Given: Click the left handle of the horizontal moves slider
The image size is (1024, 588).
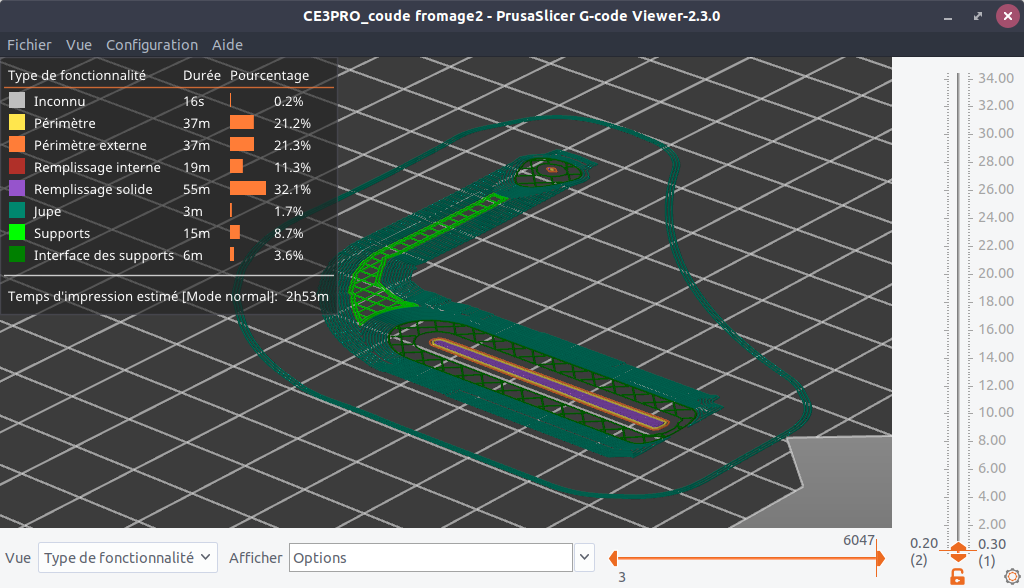Looking at the screenshot, I should (x=613, y=558).
